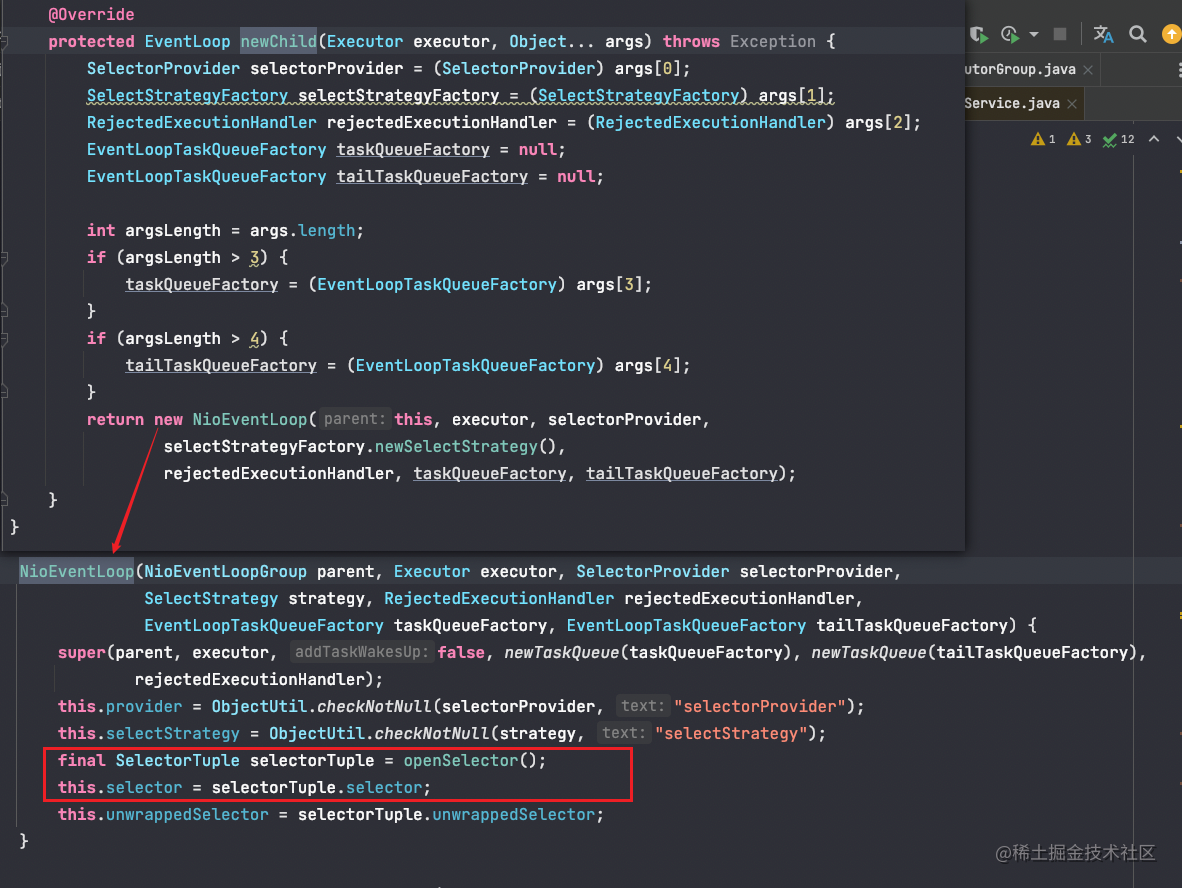This screenshot has height=888, width=1182.
Task: Click NioEventLoopGroup parameter type
Action: 225,571
